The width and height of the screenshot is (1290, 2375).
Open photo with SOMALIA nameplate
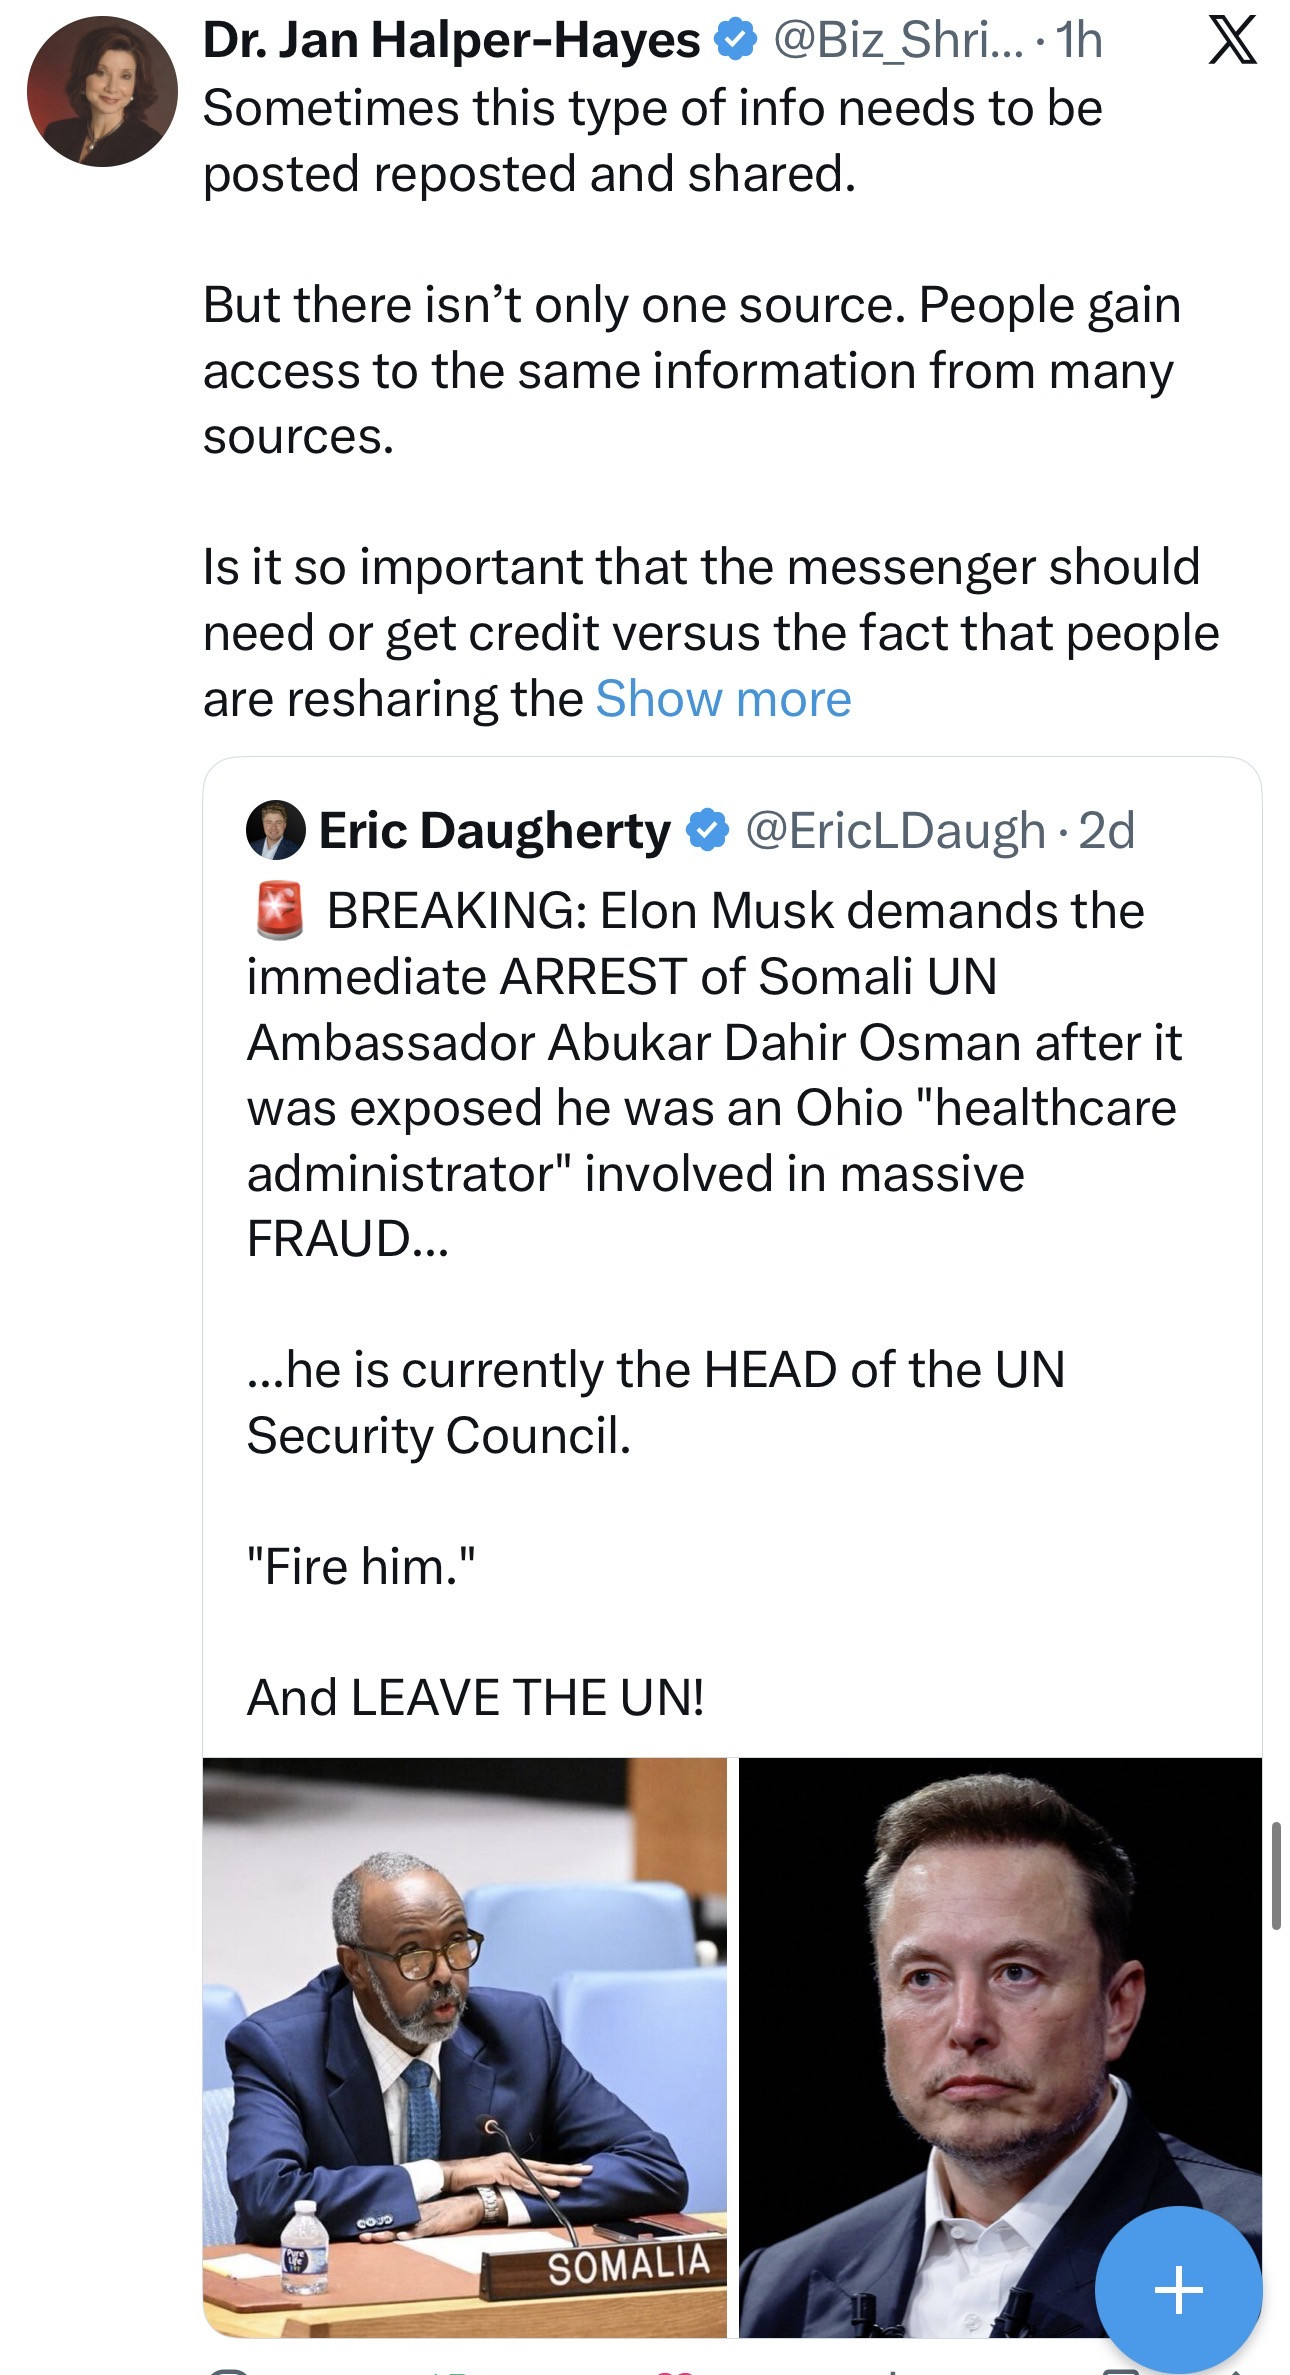(x=465, y=2045)
